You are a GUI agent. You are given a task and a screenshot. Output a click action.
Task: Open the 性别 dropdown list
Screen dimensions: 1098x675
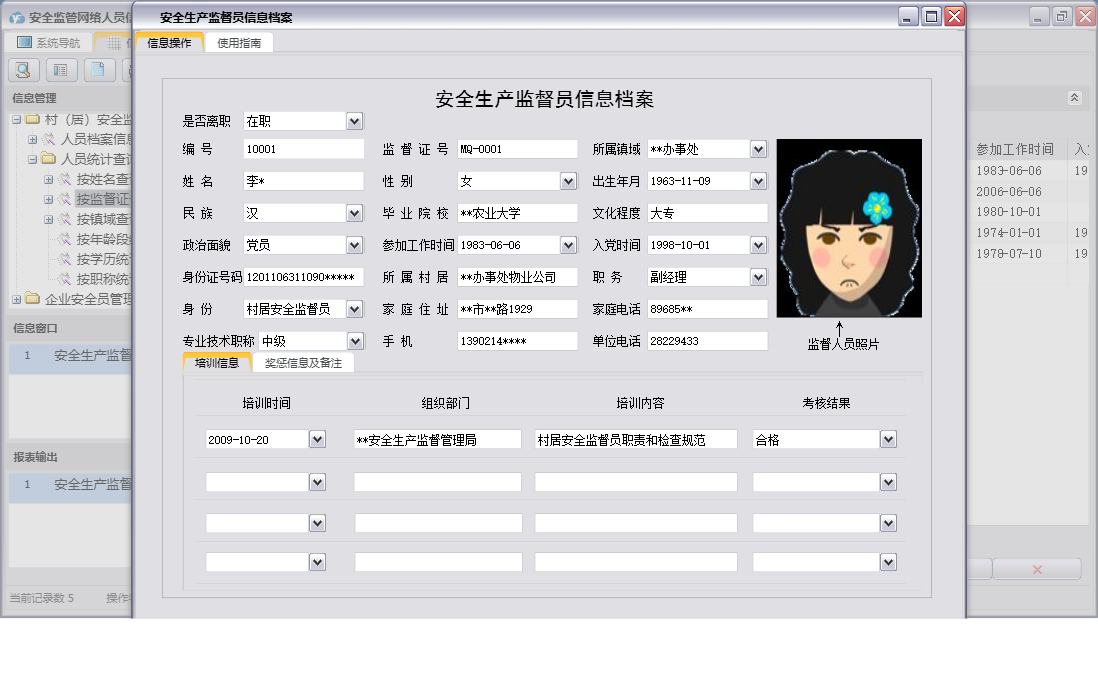coord(570,180)
